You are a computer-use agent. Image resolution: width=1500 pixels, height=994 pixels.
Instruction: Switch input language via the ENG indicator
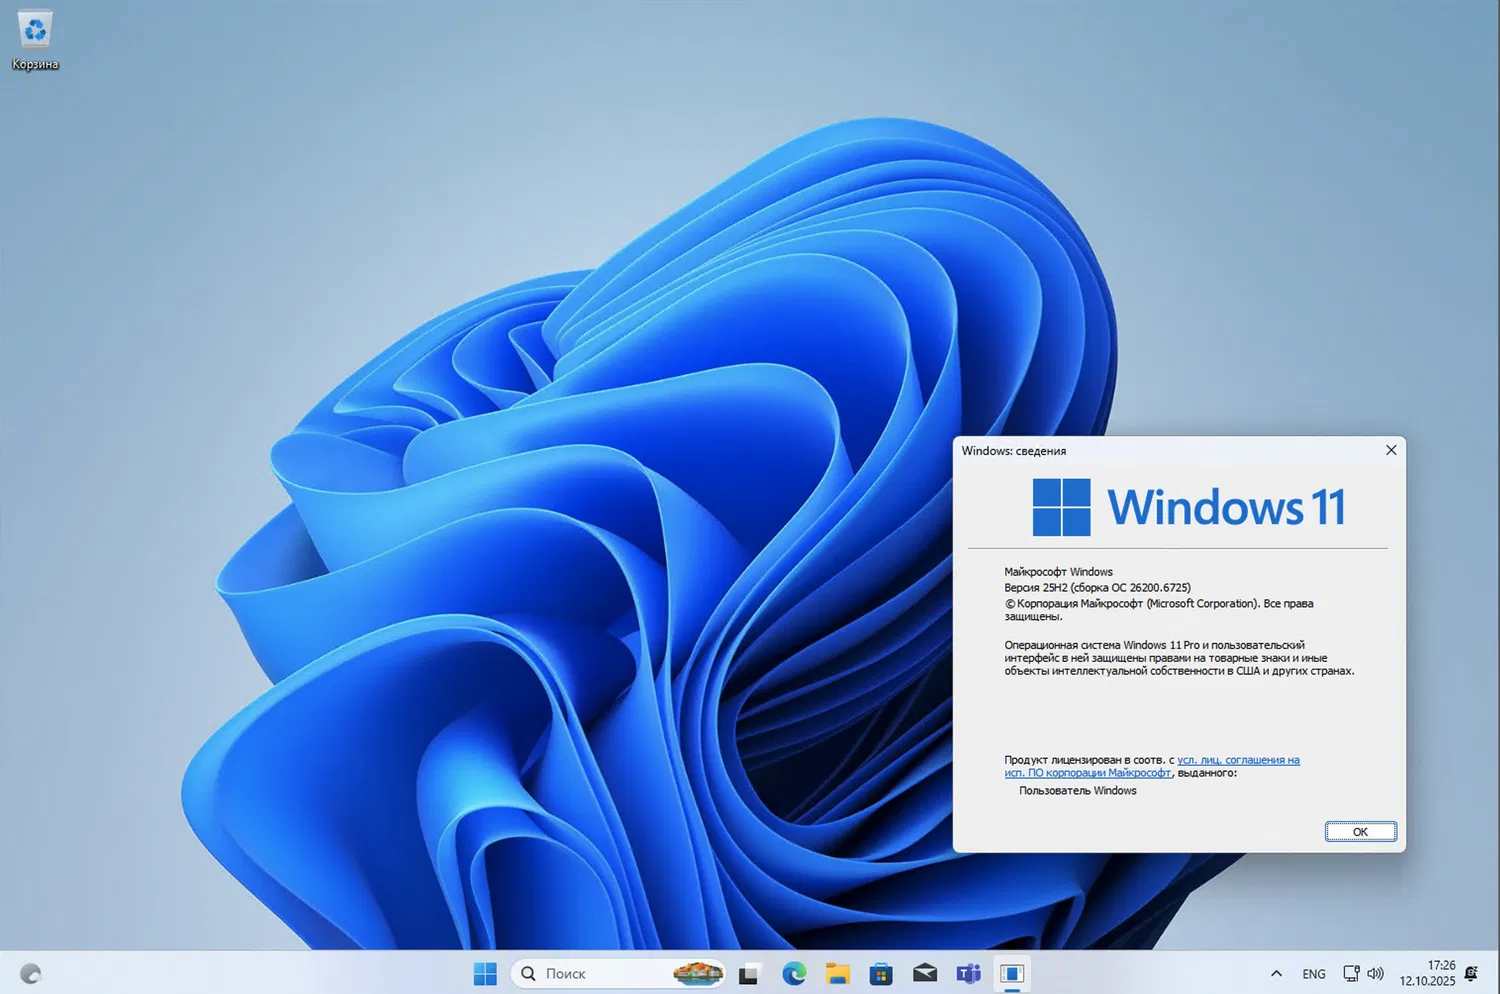point(1314,974)
